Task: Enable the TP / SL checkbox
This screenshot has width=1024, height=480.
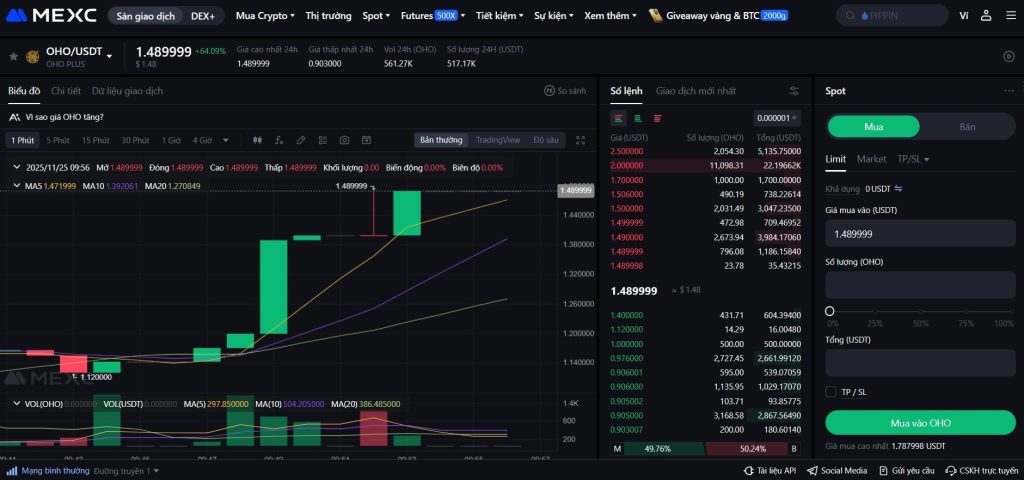Action: coord(831,391)
